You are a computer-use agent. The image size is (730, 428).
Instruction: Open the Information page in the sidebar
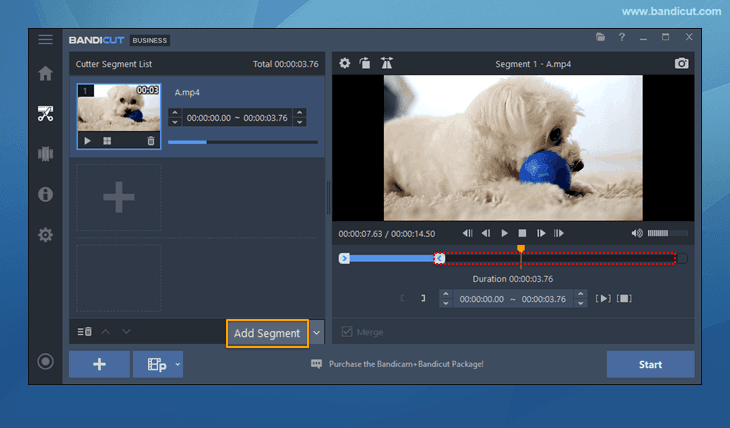click(45, 194)
